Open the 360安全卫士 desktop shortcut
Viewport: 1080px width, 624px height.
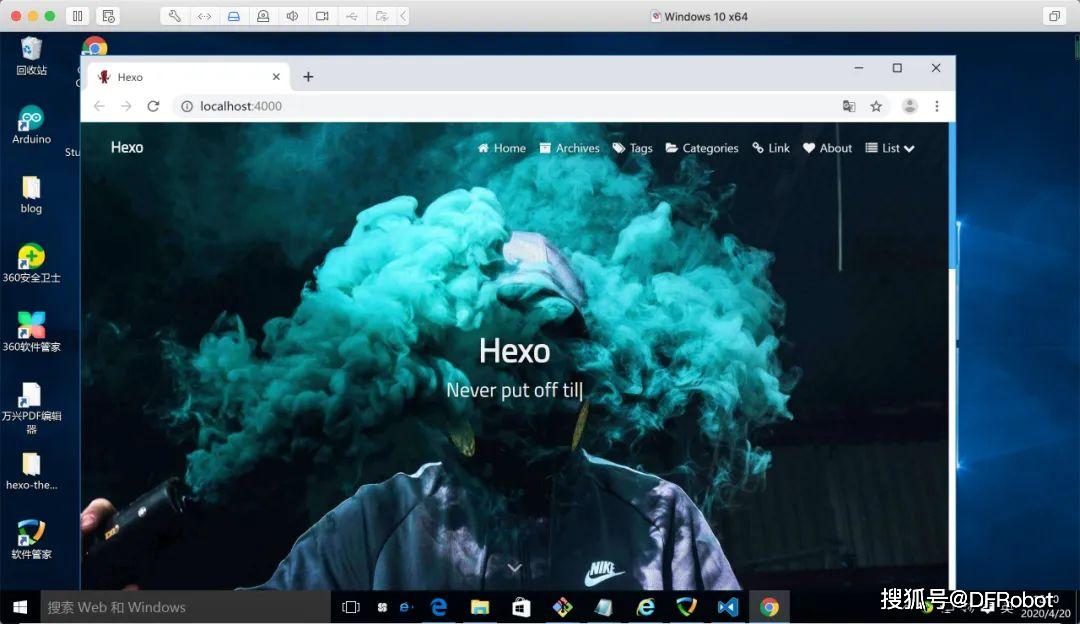31,264
